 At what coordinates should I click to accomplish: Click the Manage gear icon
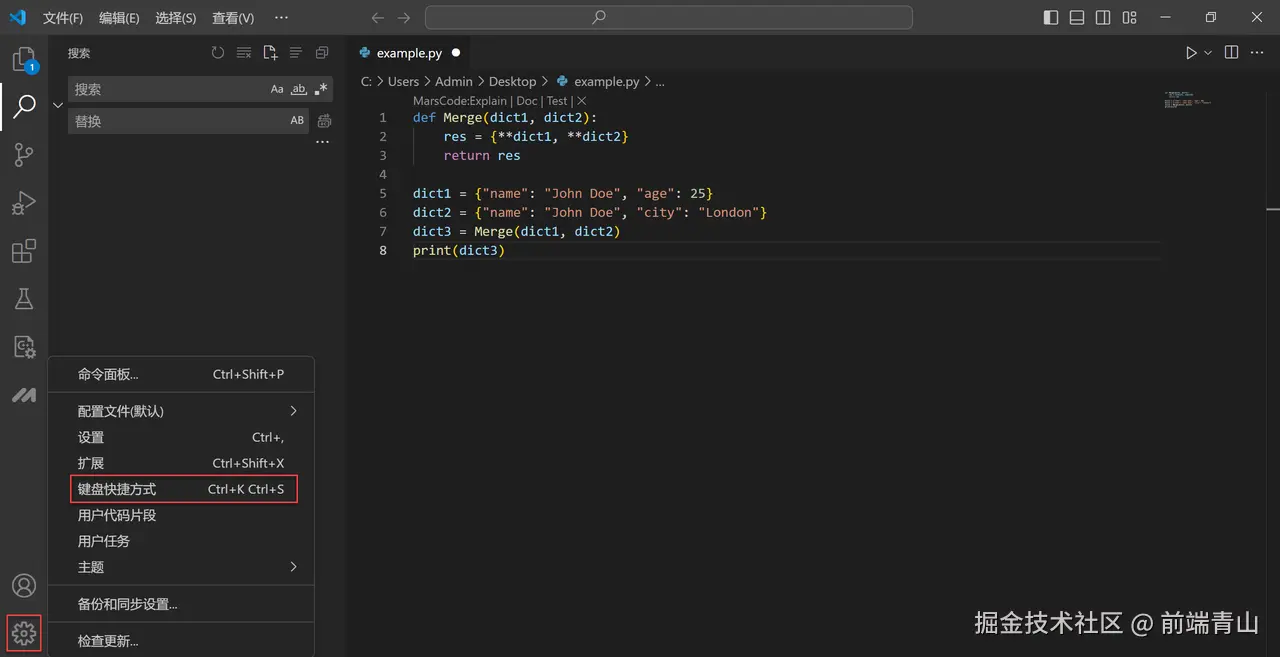tap(24, 633)
